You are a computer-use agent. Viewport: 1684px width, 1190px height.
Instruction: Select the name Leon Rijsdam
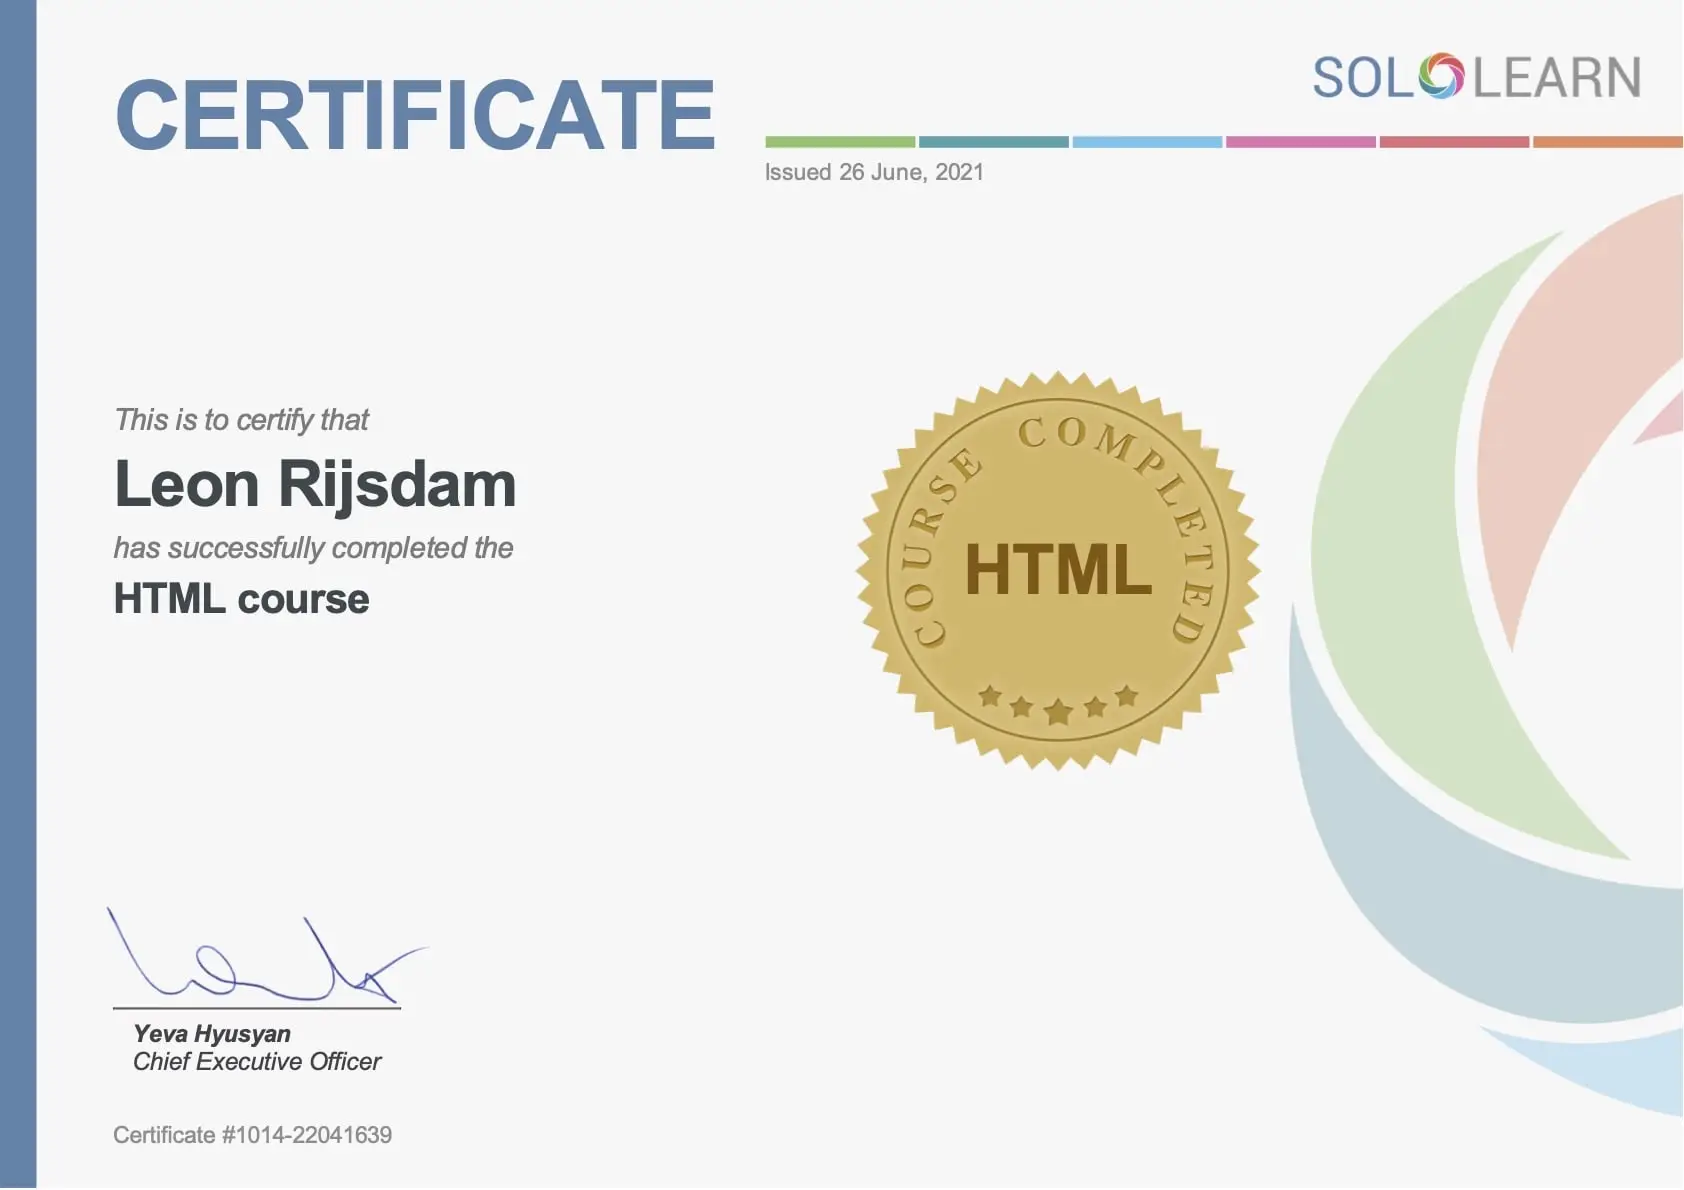coord(315,484)
